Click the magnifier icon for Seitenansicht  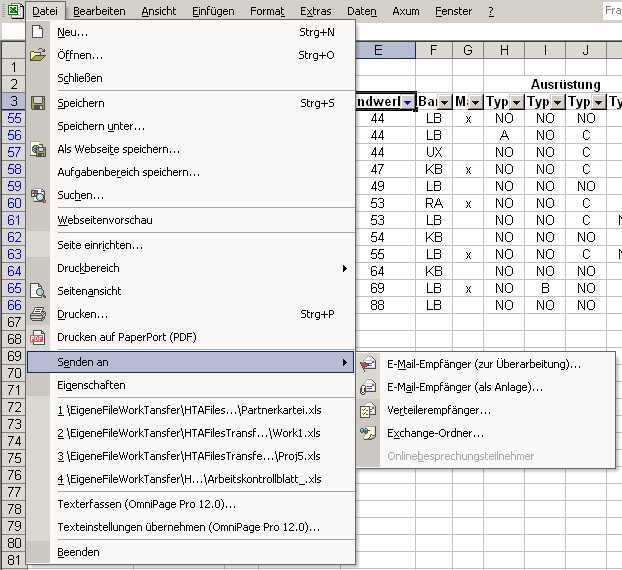point(38,291)
